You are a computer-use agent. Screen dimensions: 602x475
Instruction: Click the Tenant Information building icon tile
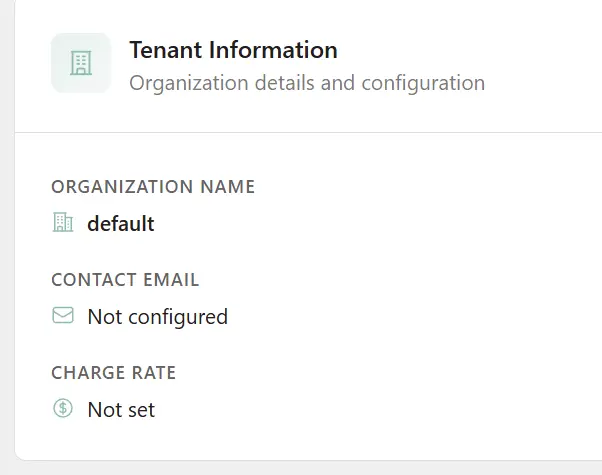pos(80,64)
